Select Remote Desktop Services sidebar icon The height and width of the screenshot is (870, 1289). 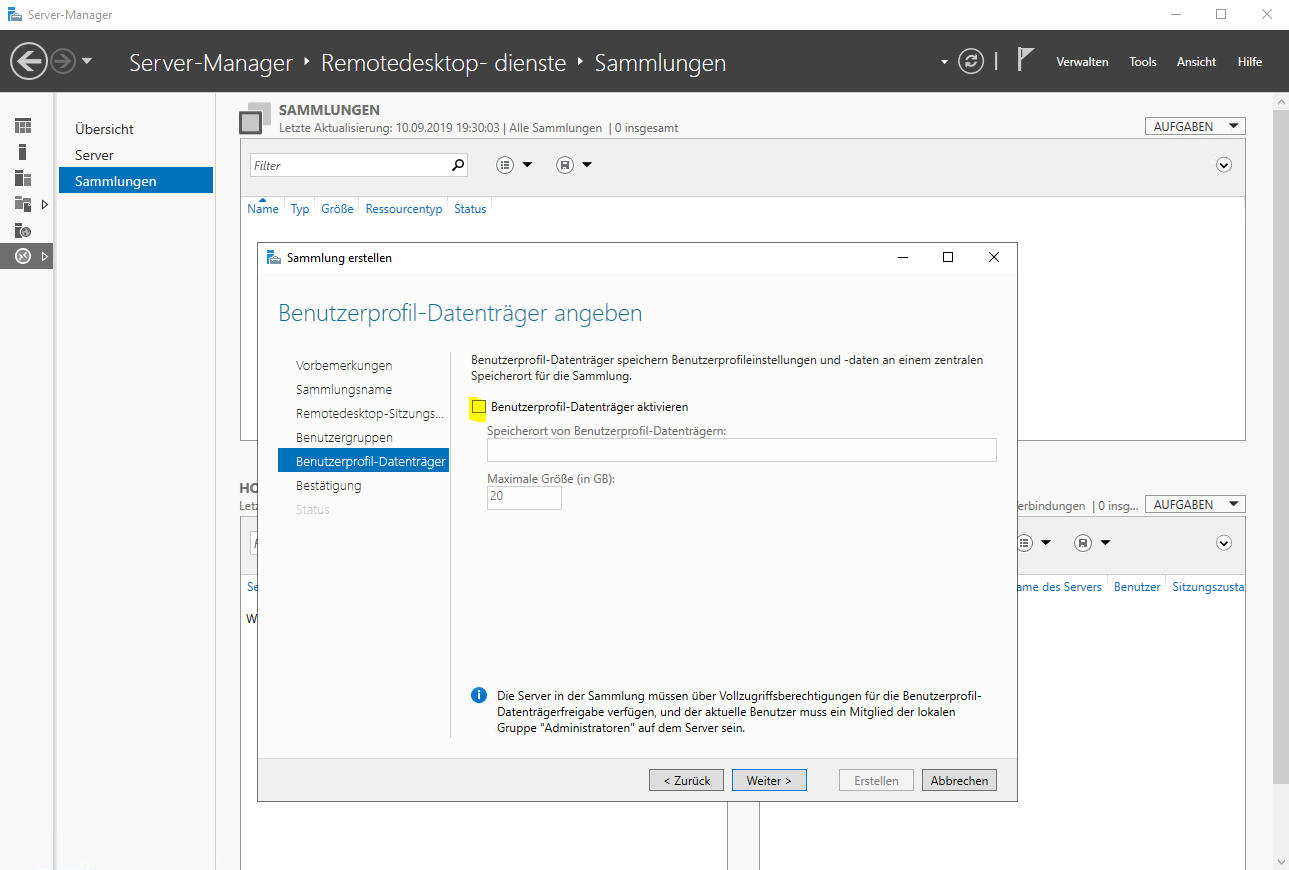pos(23,256)
